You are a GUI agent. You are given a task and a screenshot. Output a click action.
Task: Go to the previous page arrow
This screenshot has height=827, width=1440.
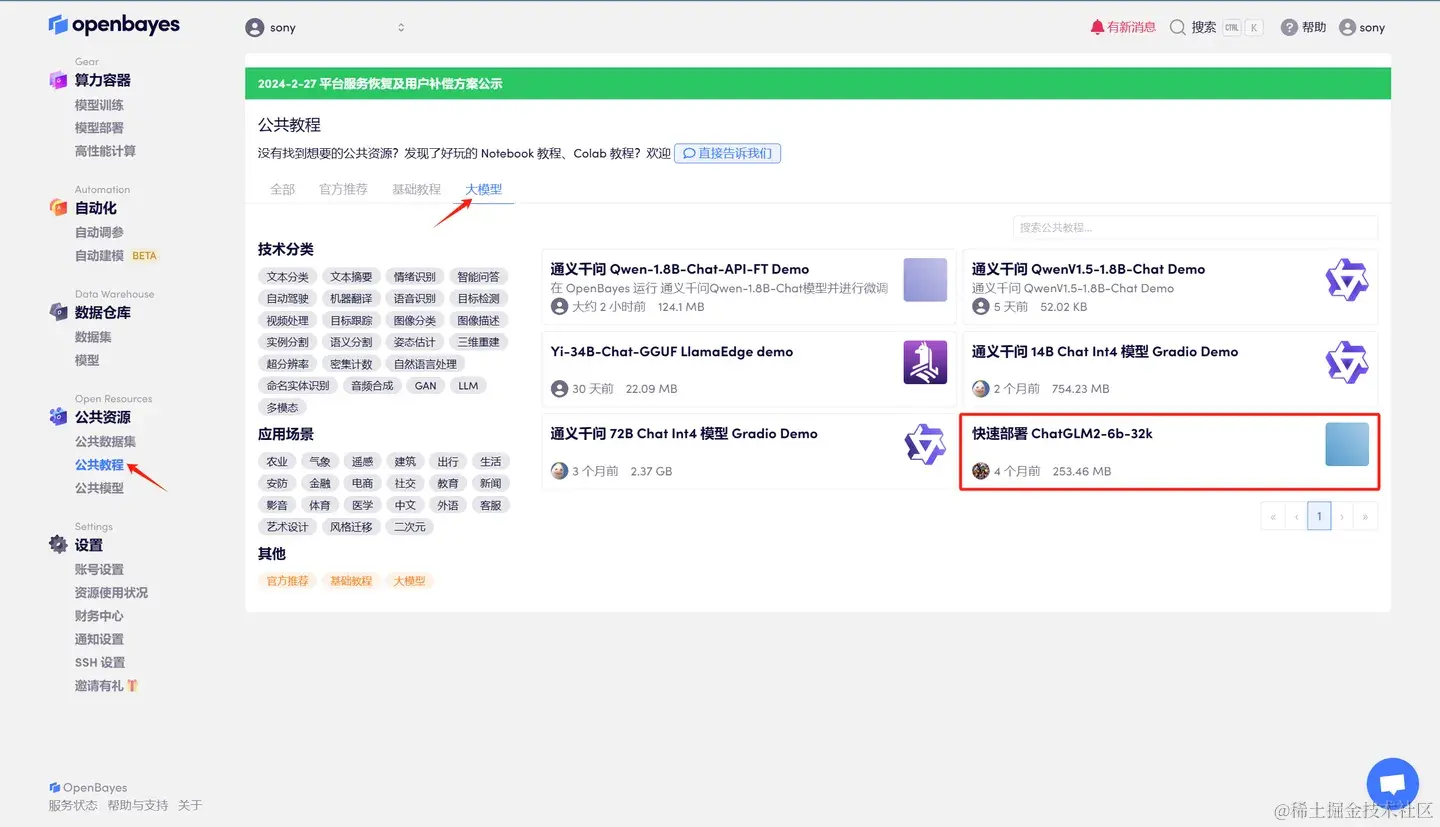1296,516
